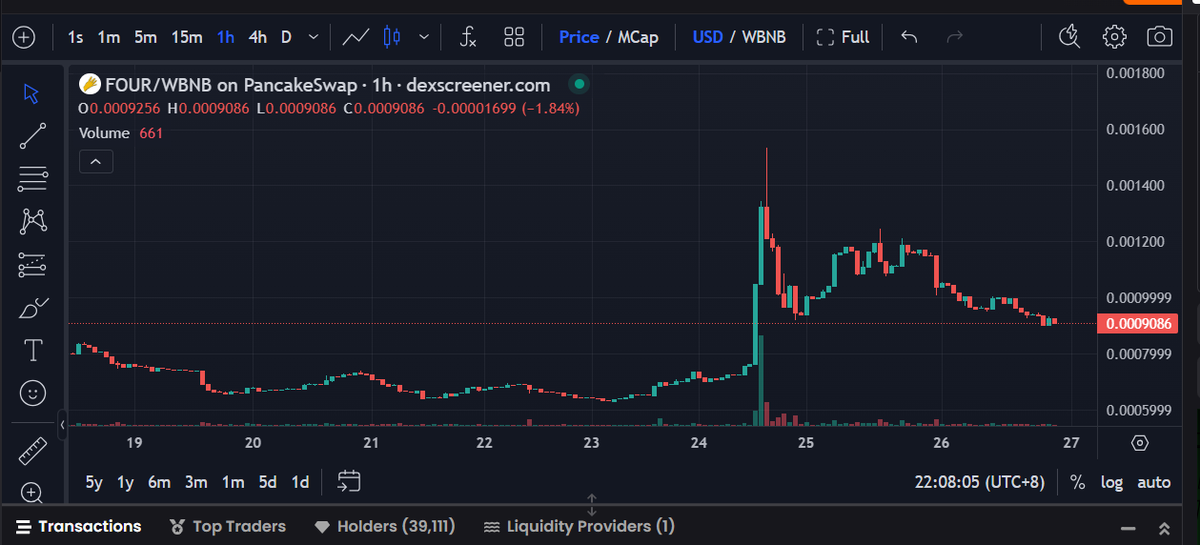Select the pattern XABCD tool
Viewport: 1200px width, 545px height.
(32, 221)
